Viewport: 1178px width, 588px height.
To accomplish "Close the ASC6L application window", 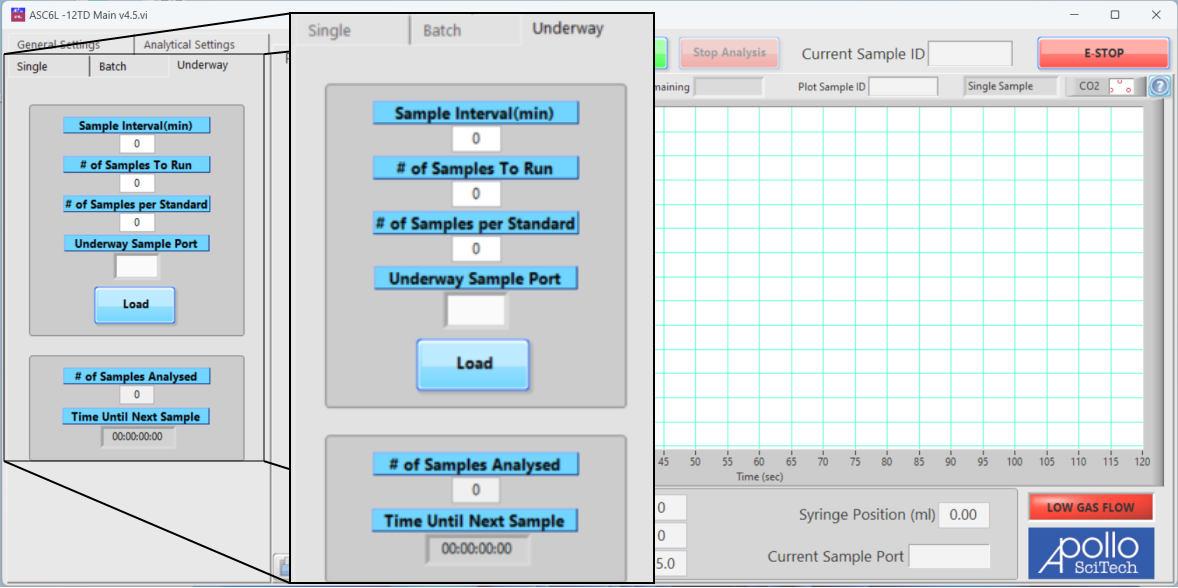I will coord(1156,14).
